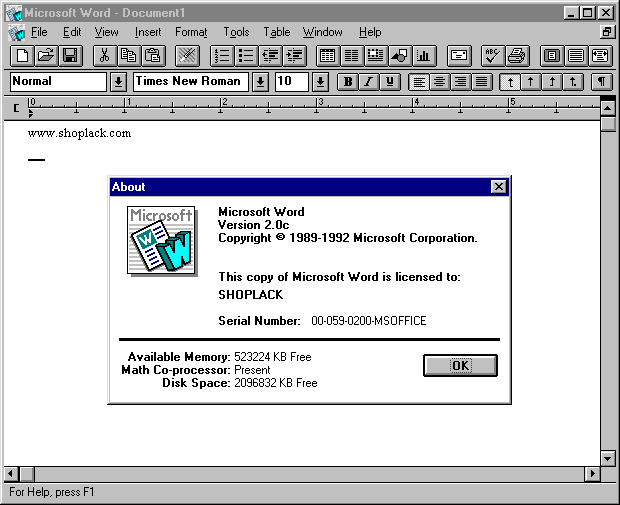This screenshot has height=505, width=620.
Task: Print document with the printer icon
Action: tap(517, 56)
